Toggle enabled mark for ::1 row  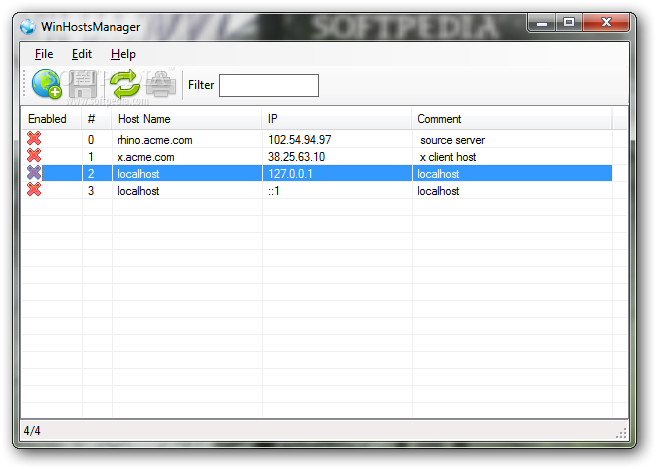[x=34, y=190]
